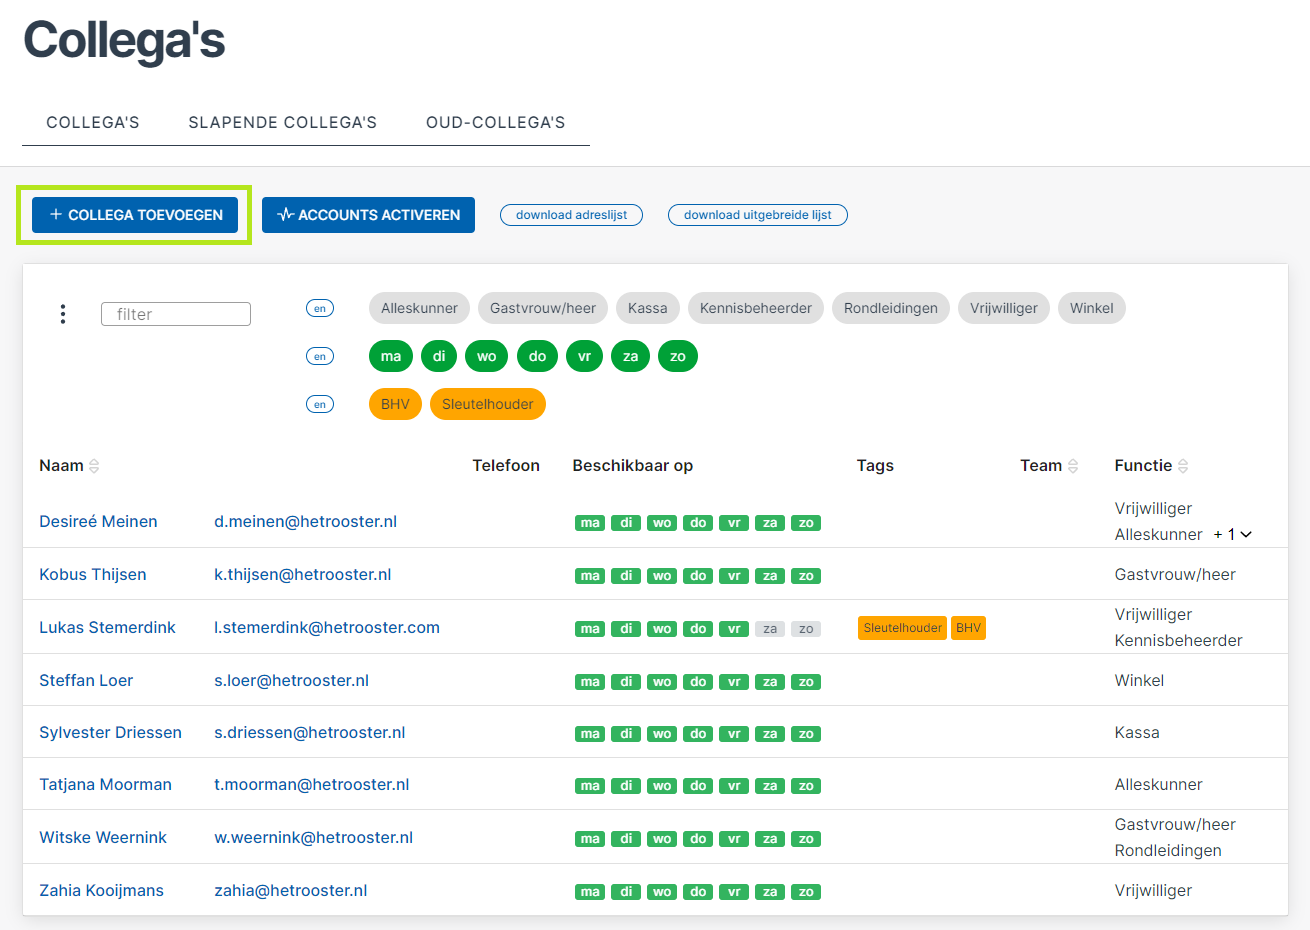This screenshot has height=930, width=1310.
Task: Switch to the Slapende Collega's tab
Action: pyautogui.click(x=283, y=122)
